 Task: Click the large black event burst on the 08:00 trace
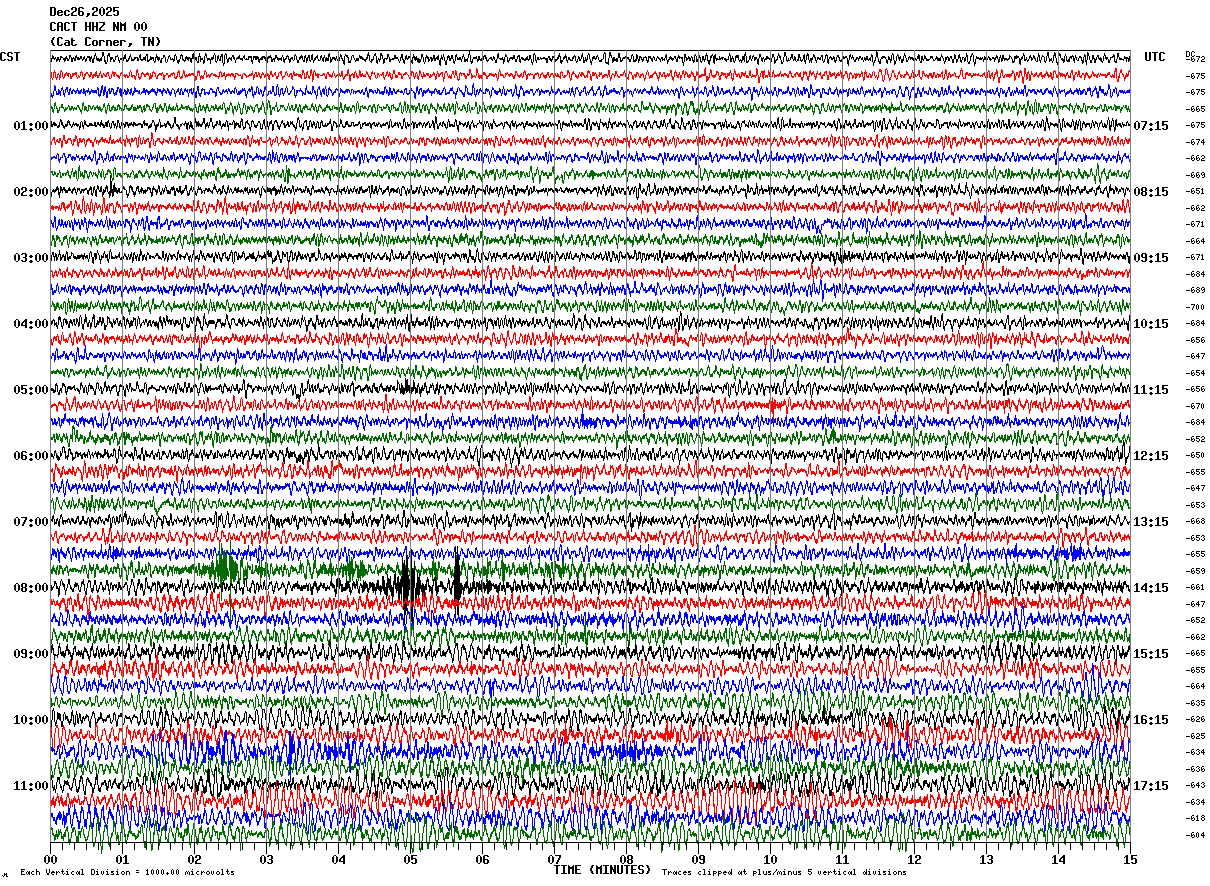(x=408, y=586)
